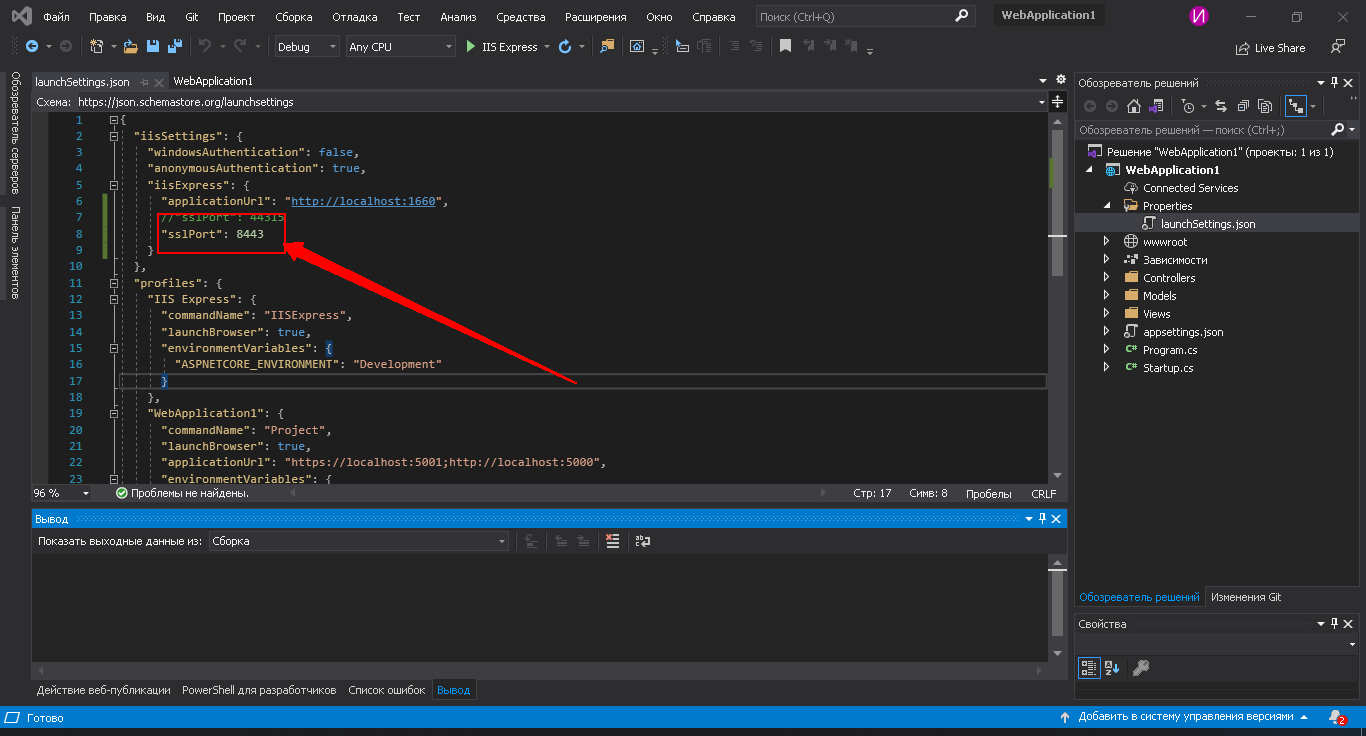Click the Open File folder icon
Image resolution: width=1366 pixels, height=736 pixels.
(x=131, y=46)
